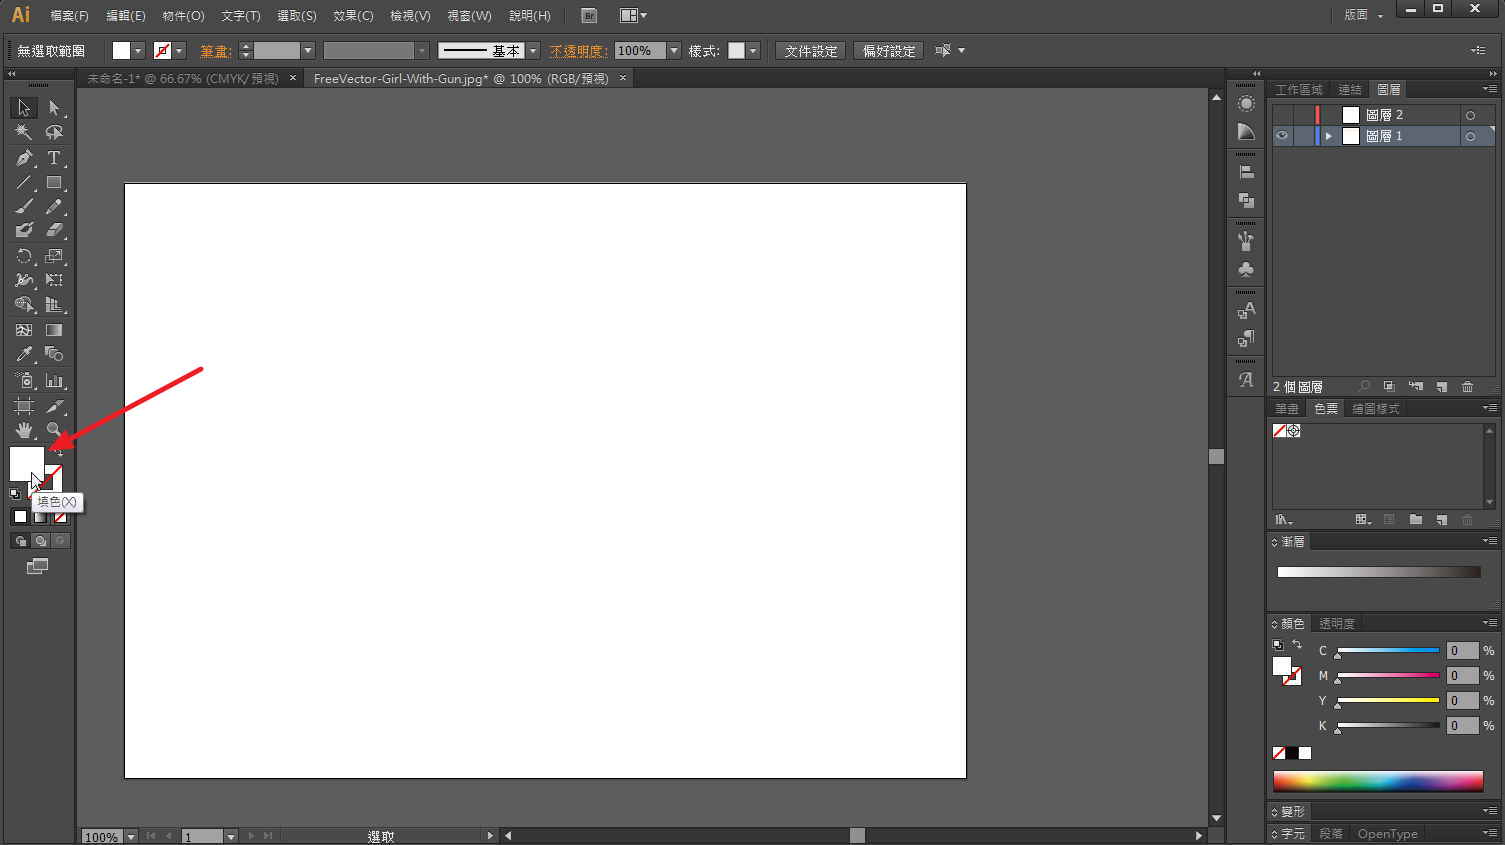Select the Eyedropper tool

[24, 354]
